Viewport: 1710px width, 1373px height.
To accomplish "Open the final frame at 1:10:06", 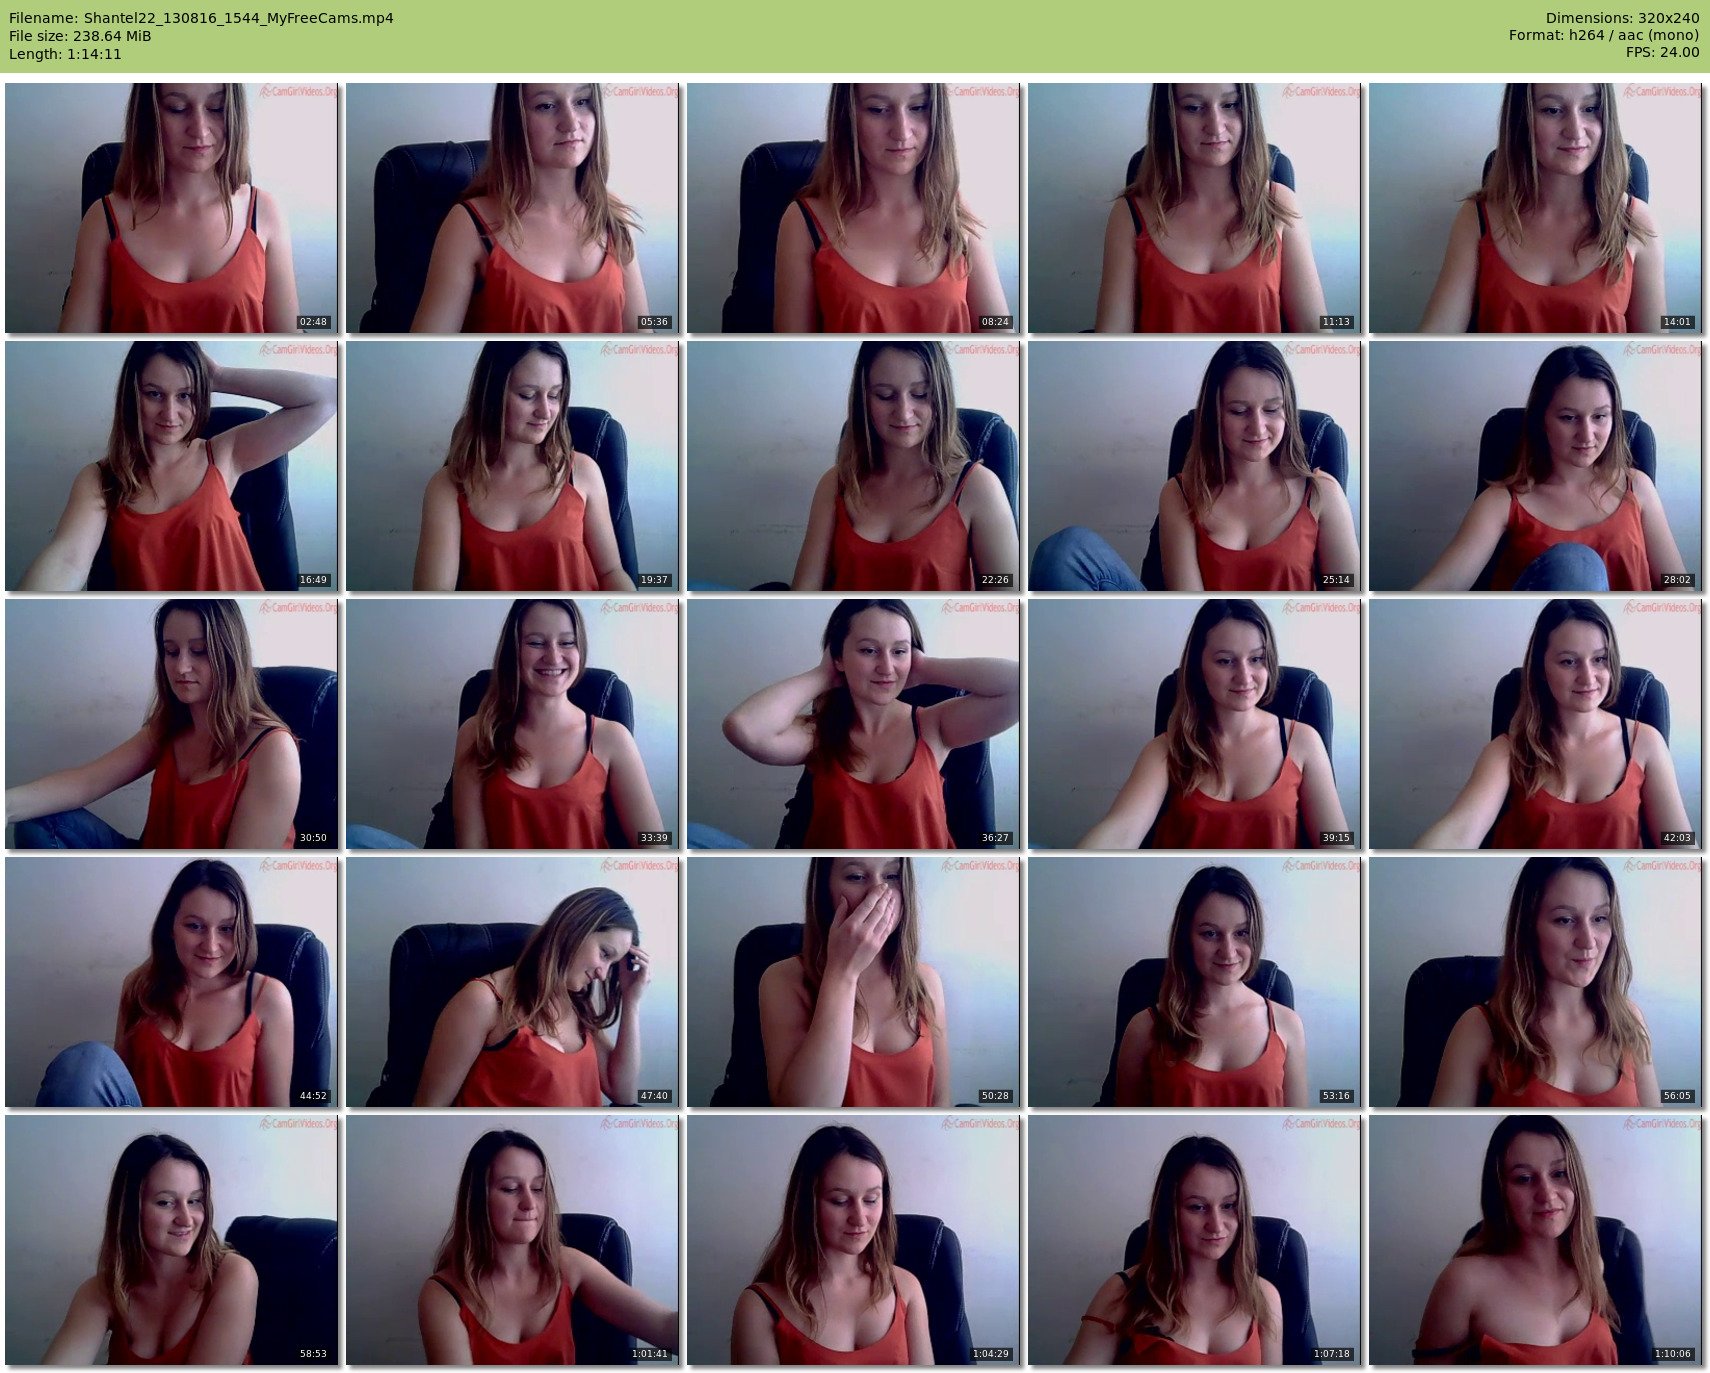I will [x=1535, y=1239].
